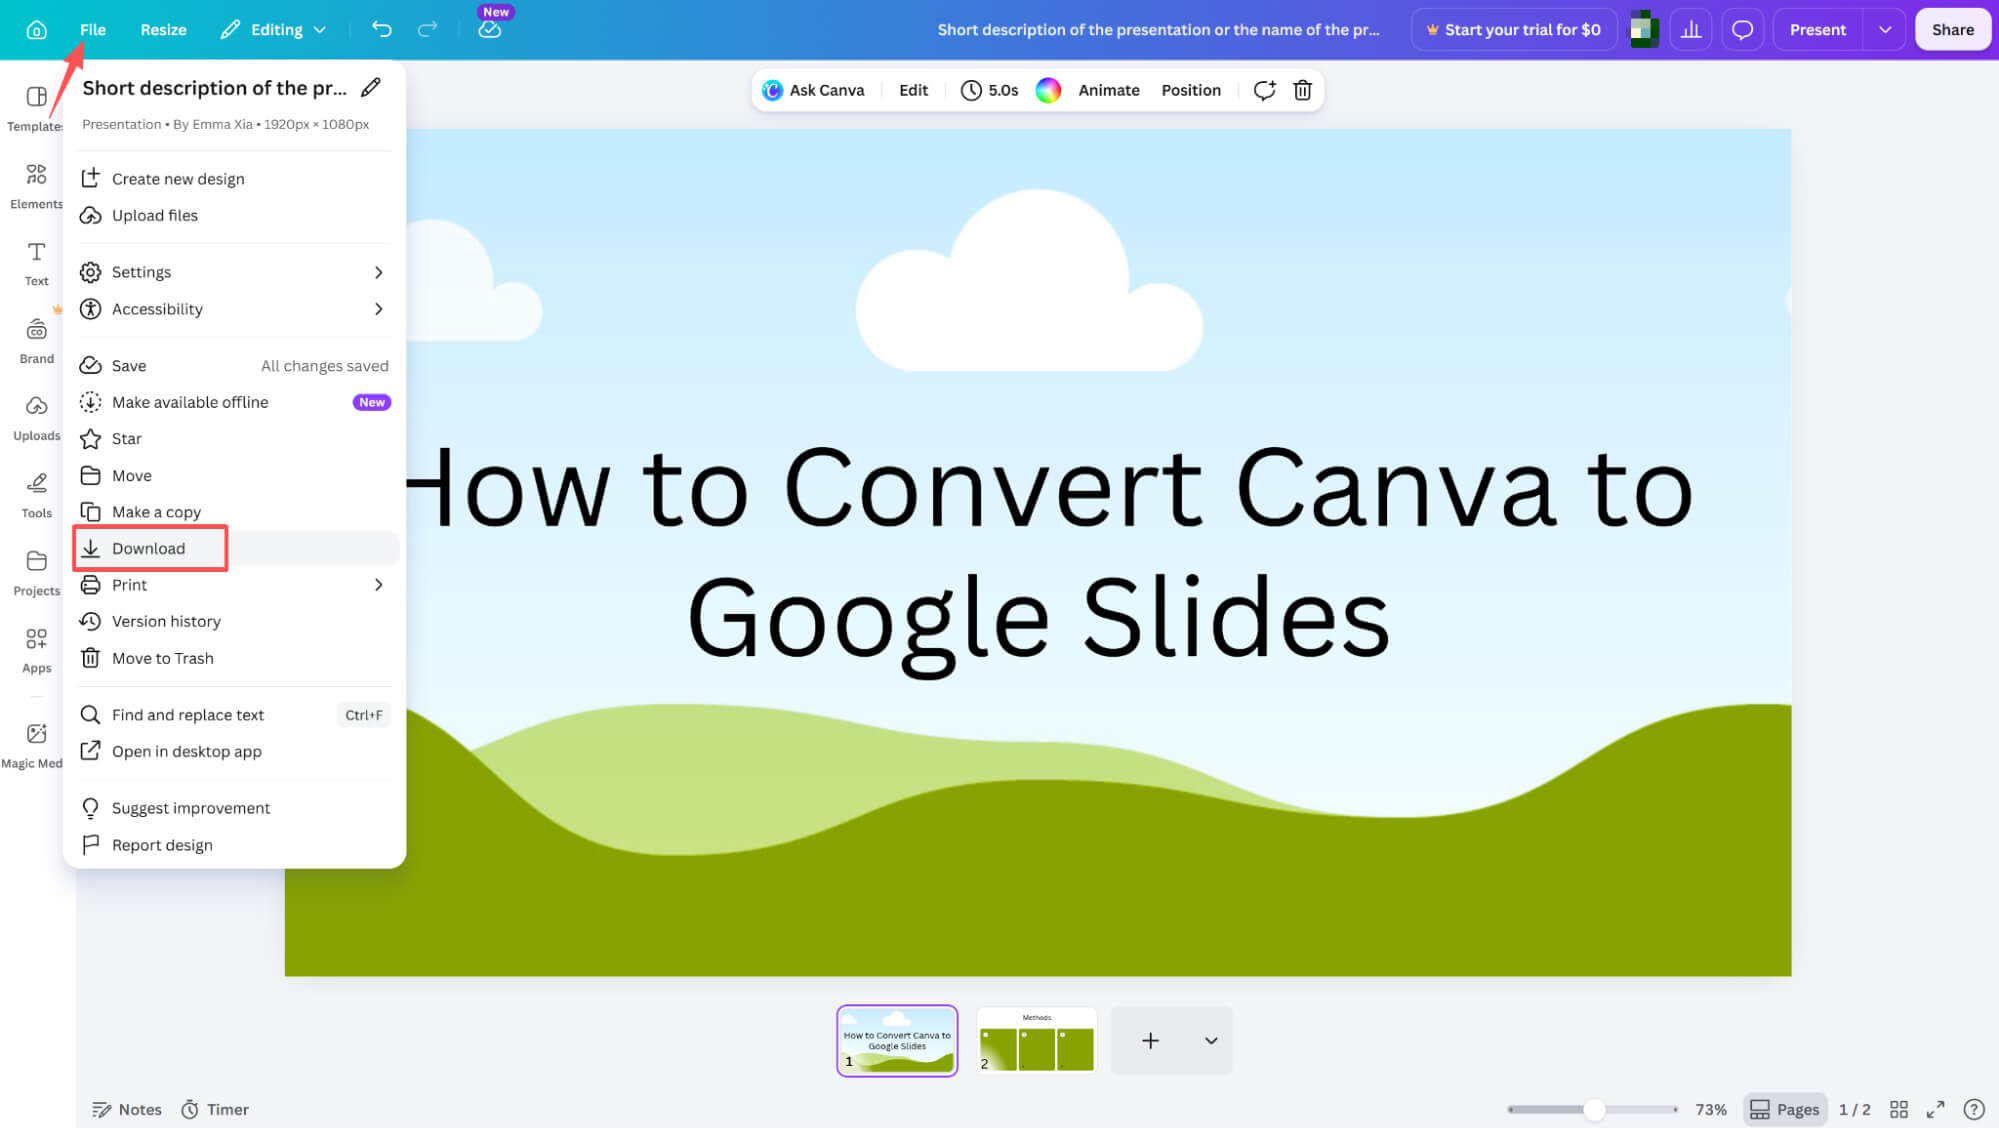1999x1129 pixels.
Task: Open the background color picker
Action: click(1048, 90)
